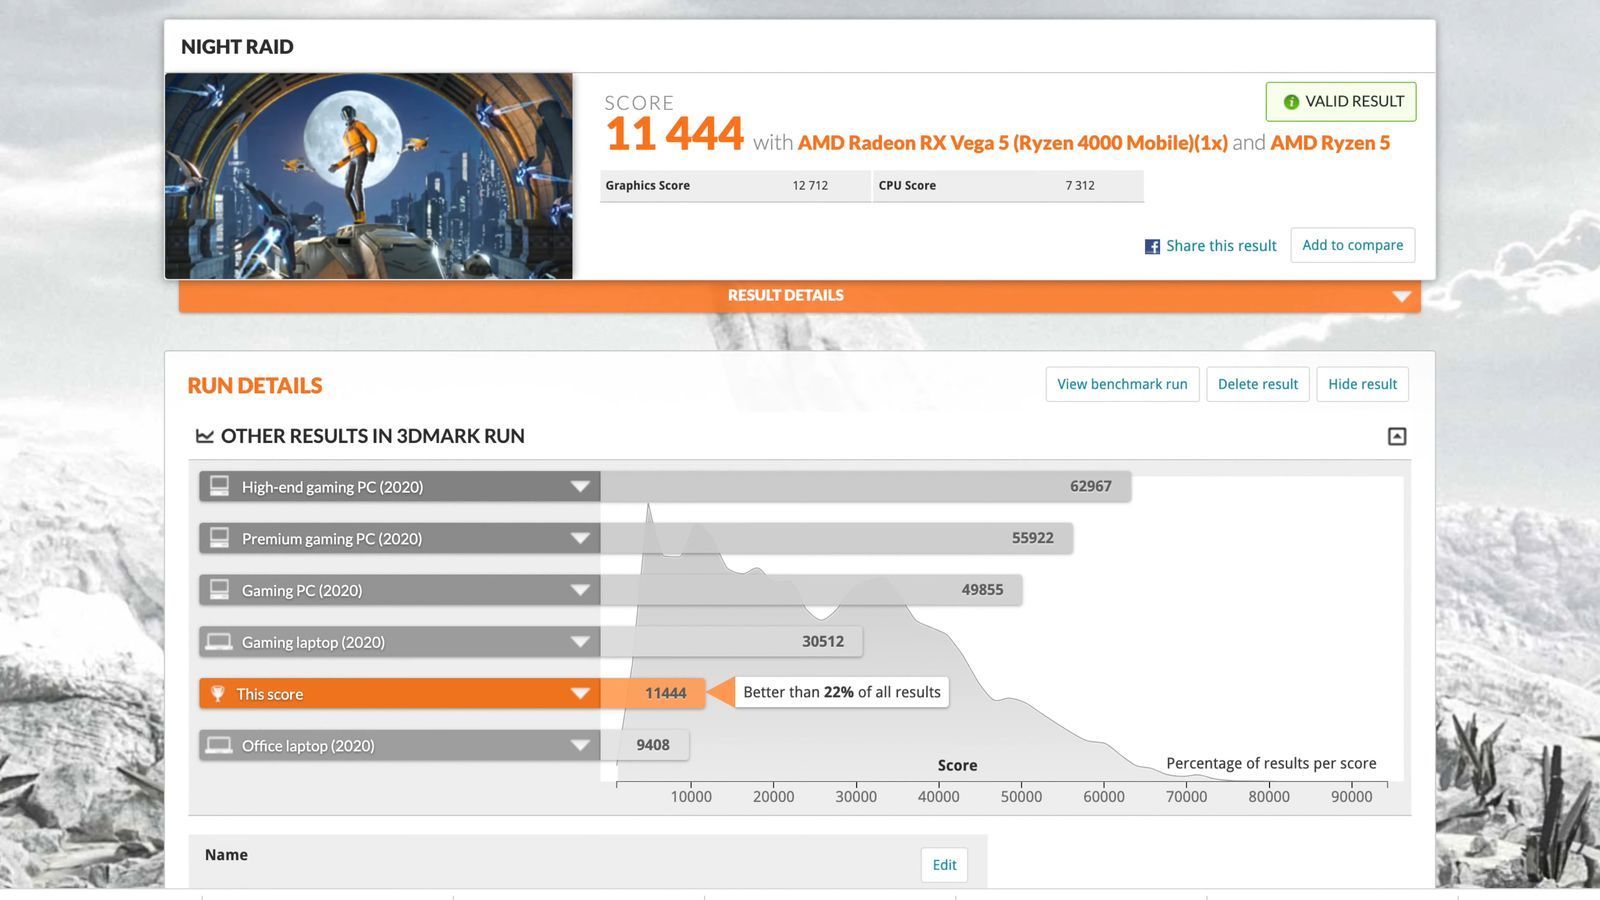
Task: Expand Office laptop (2020) dropdown arrow
Action: 580,745
